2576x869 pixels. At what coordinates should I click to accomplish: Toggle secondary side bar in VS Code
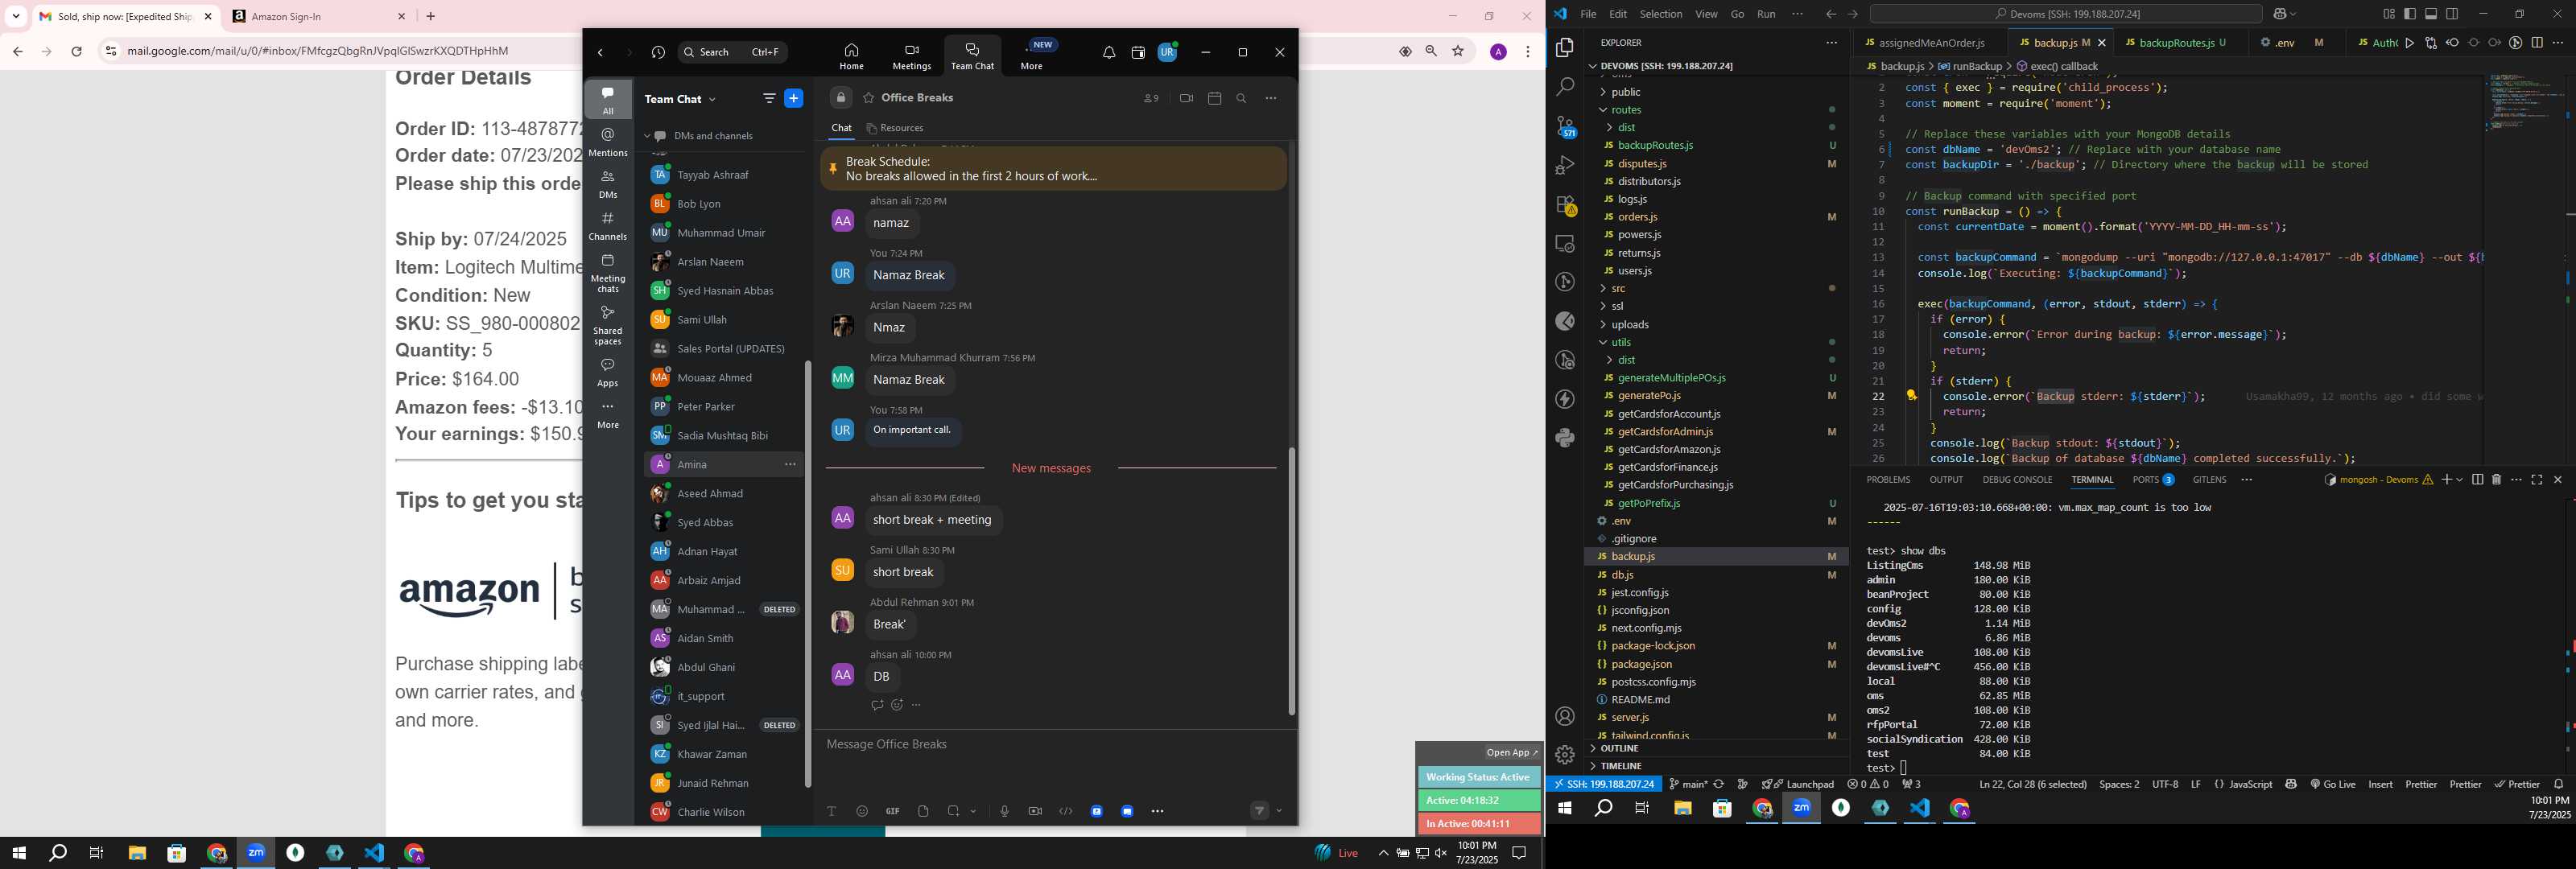[2452, 14]
